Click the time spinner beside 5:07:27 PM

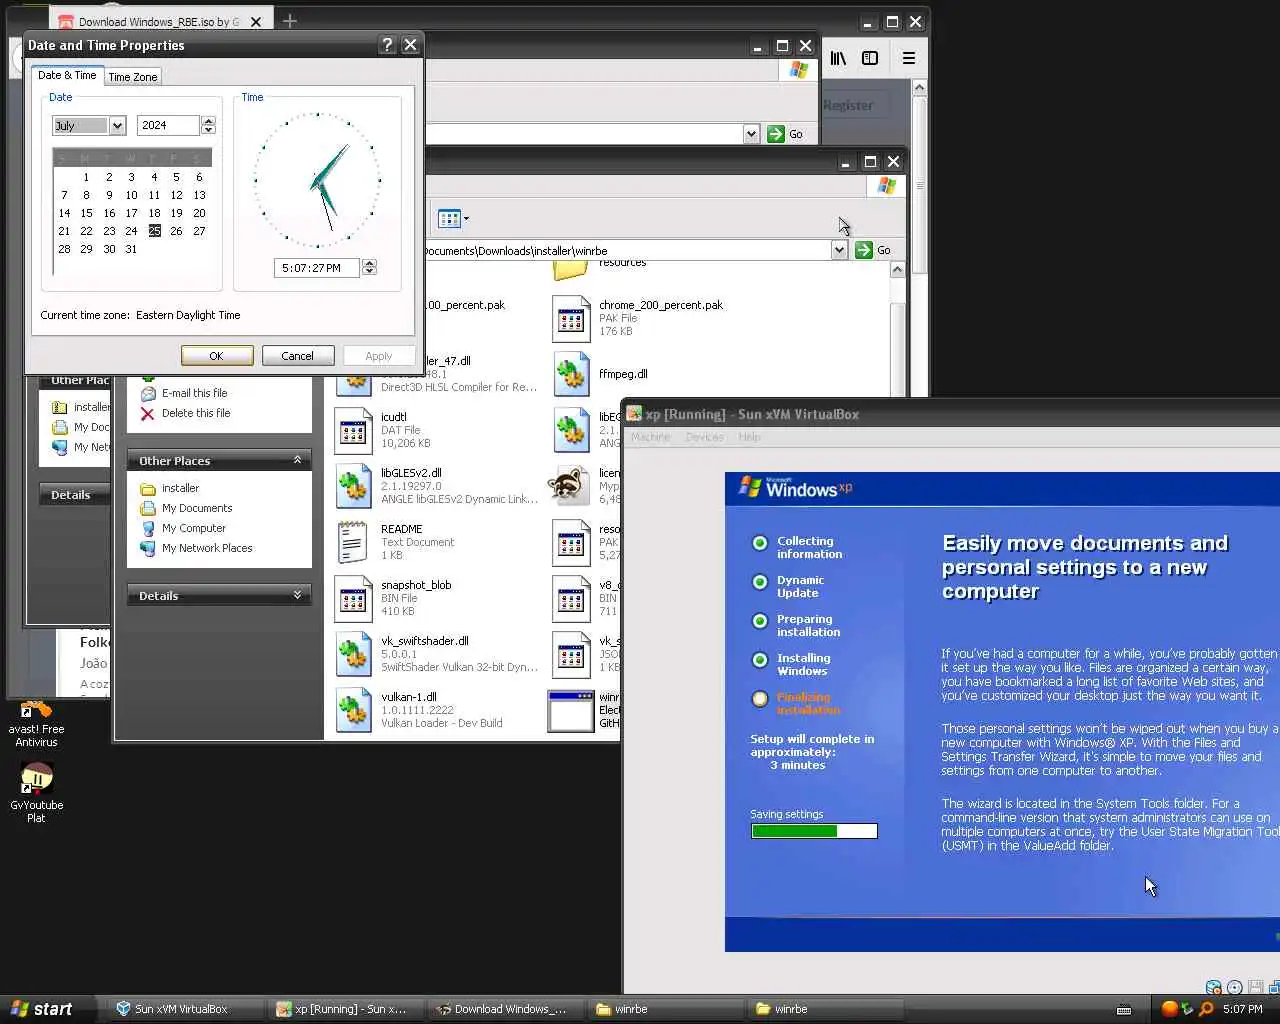(369, 267)
